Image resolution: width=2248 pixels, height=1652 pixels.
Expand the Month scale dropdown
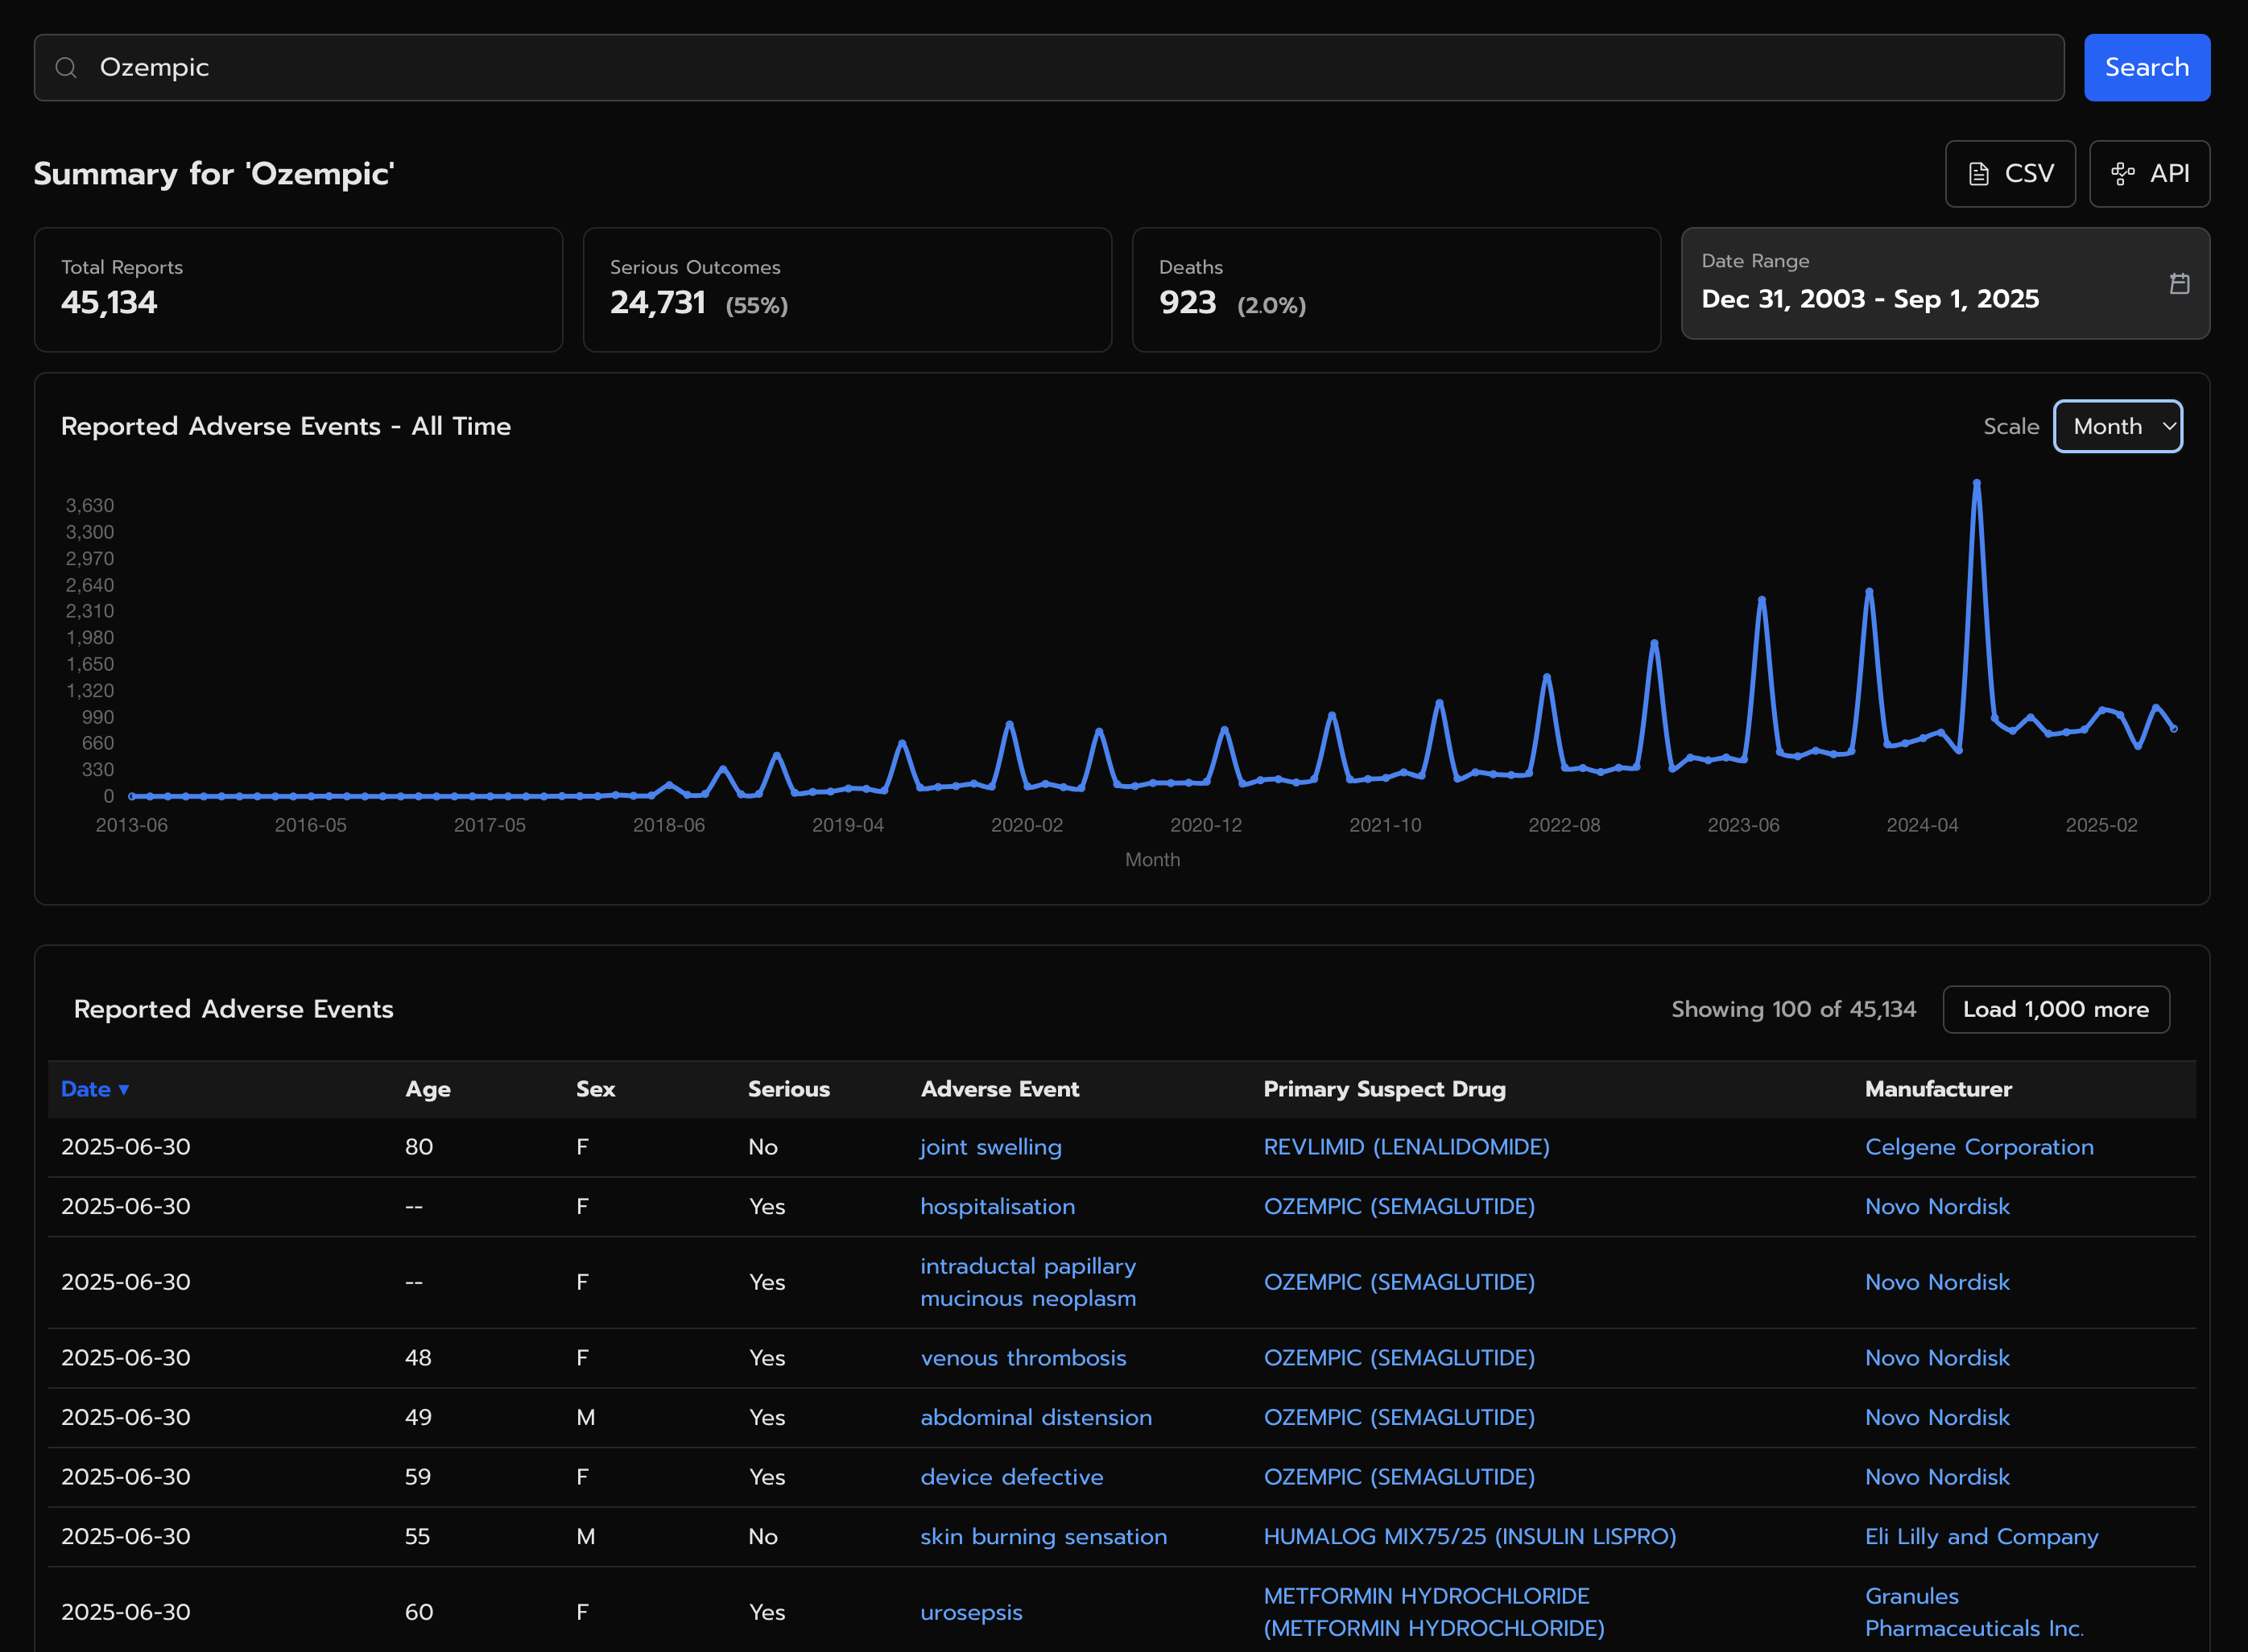pyautogui.click(x=2117, y=426)
